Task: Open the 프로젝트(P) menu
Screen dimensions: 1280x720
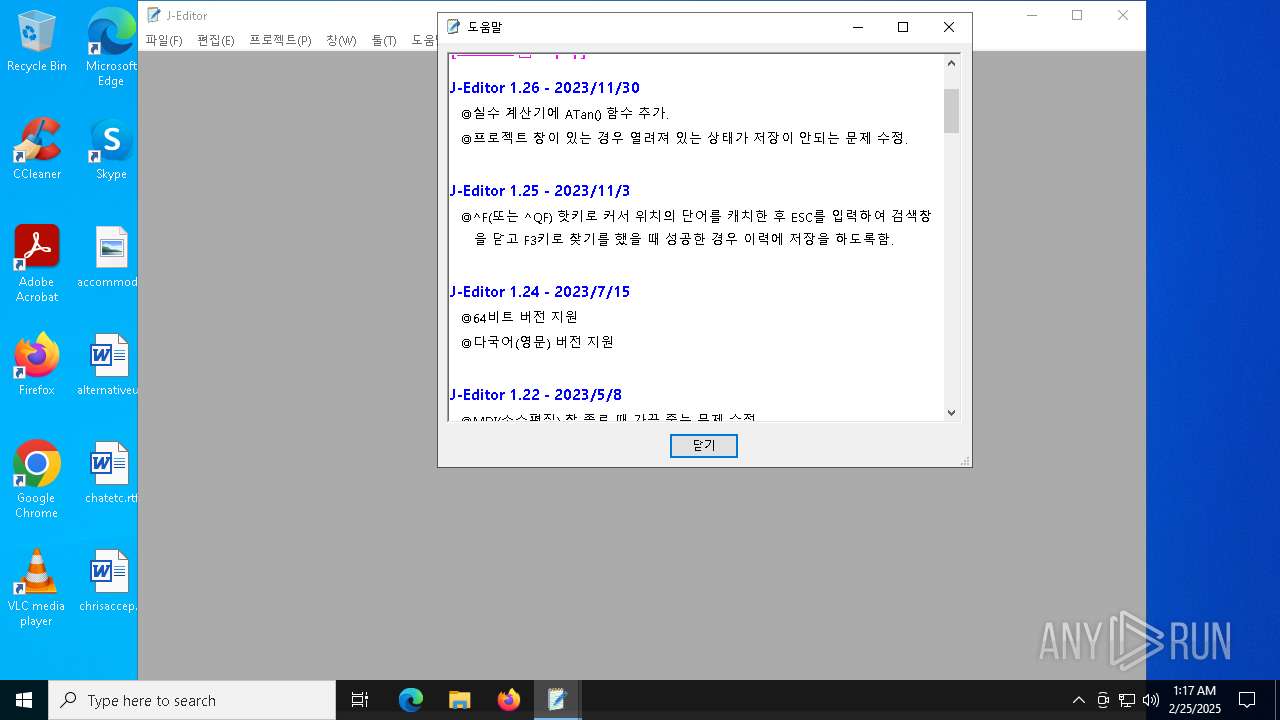Action: pos(280,41)
